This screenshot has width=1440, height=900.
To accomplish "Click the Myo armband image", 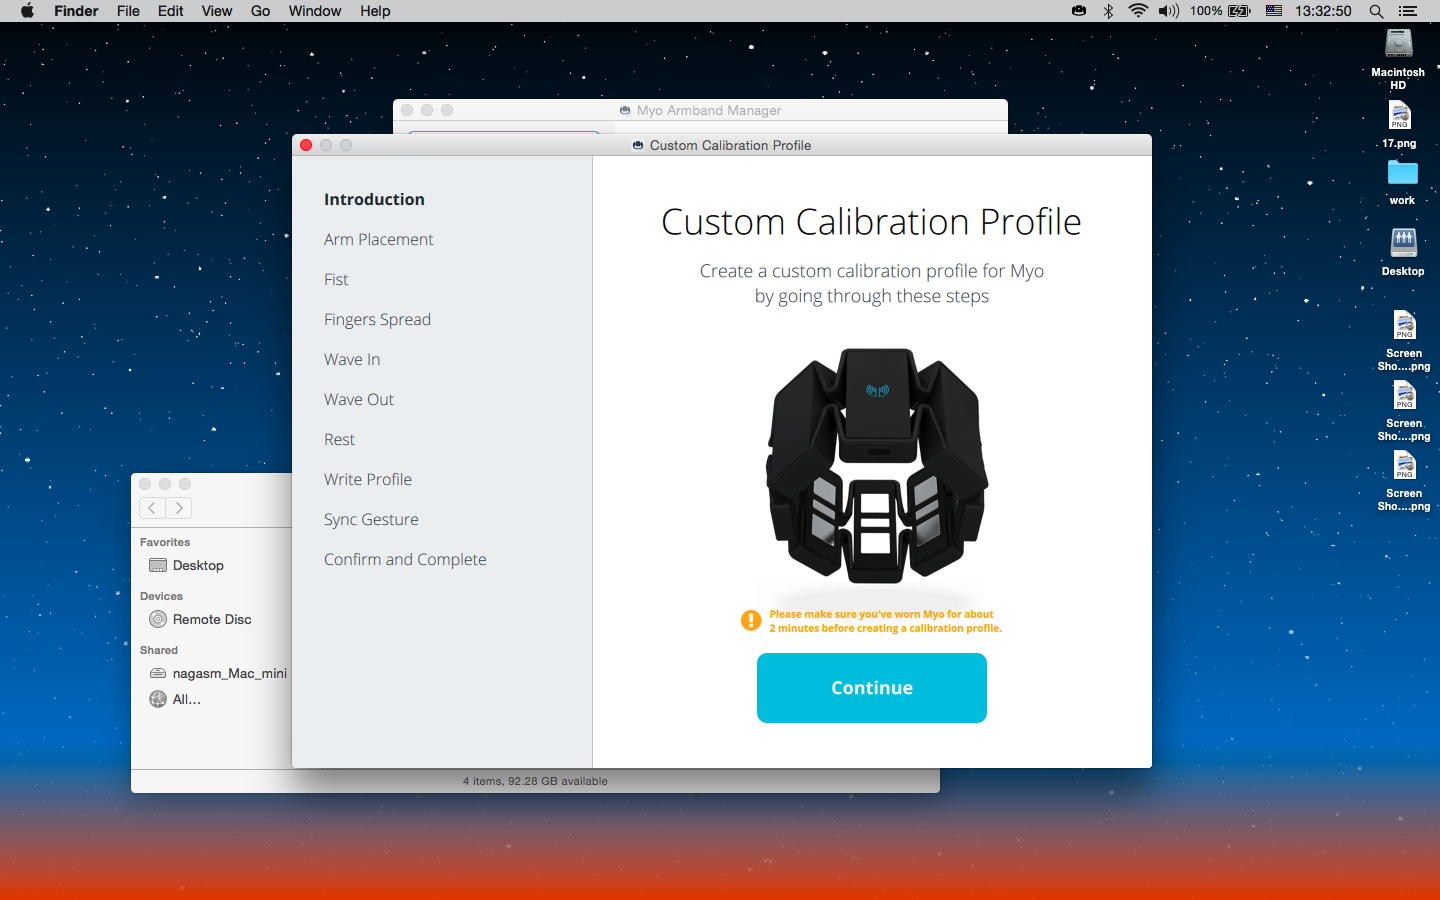I will [876, 465].
